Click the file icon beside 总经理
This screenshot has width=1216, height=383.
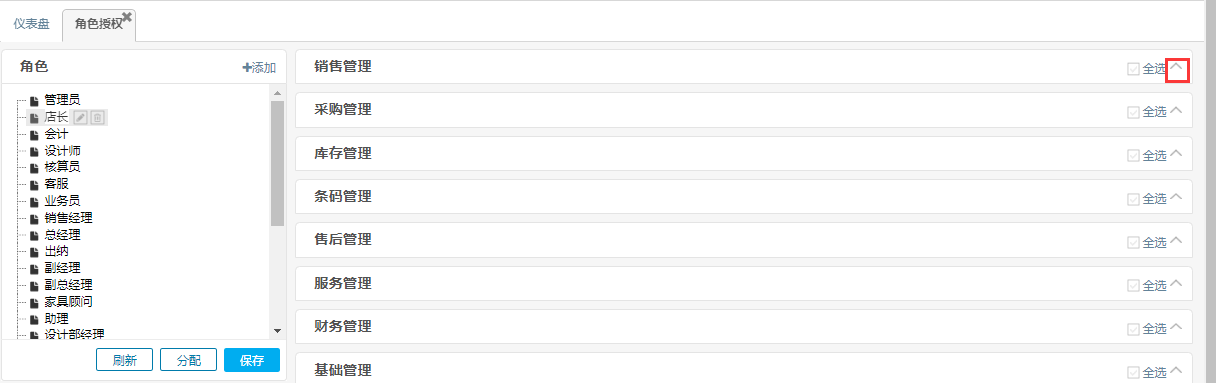tap(34, 235)
